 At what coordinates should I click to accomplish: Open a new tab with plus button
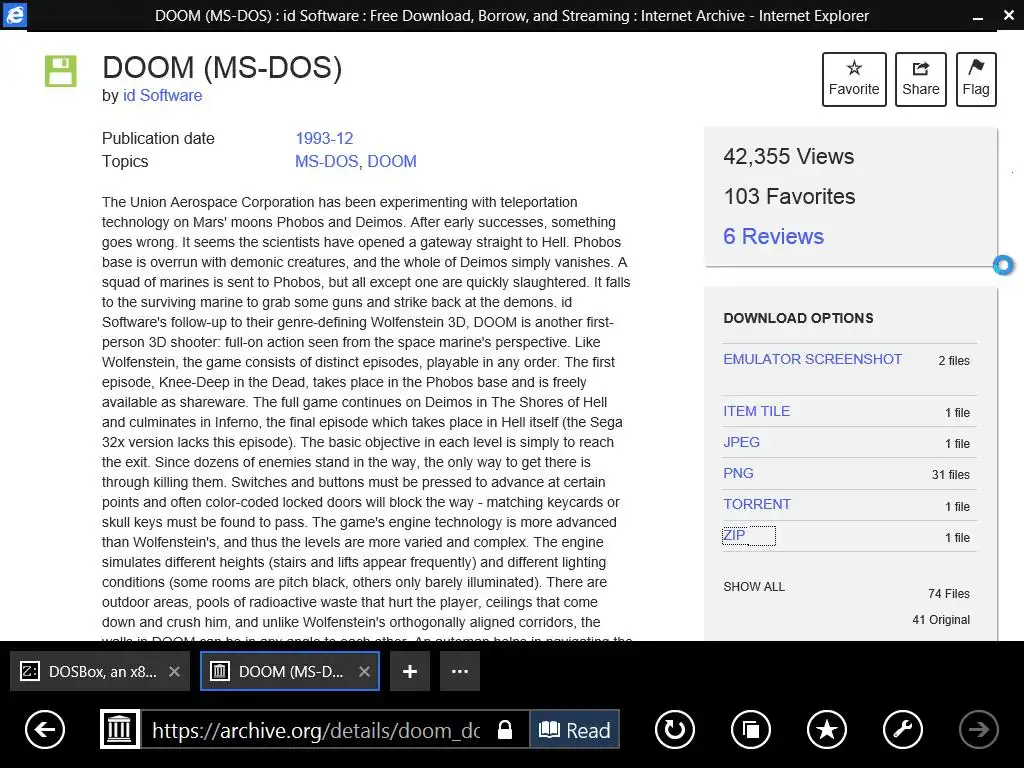(409, 671)
